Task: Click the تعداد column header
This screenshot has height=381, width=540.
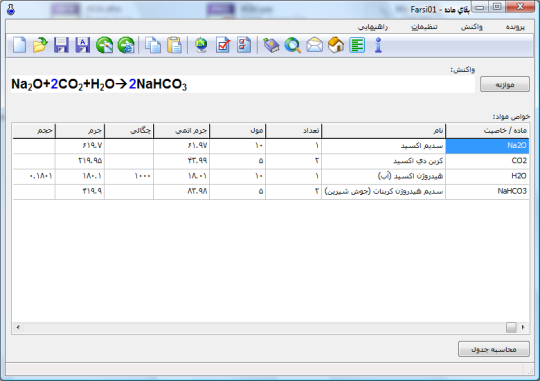Action: tap(293, 131)
